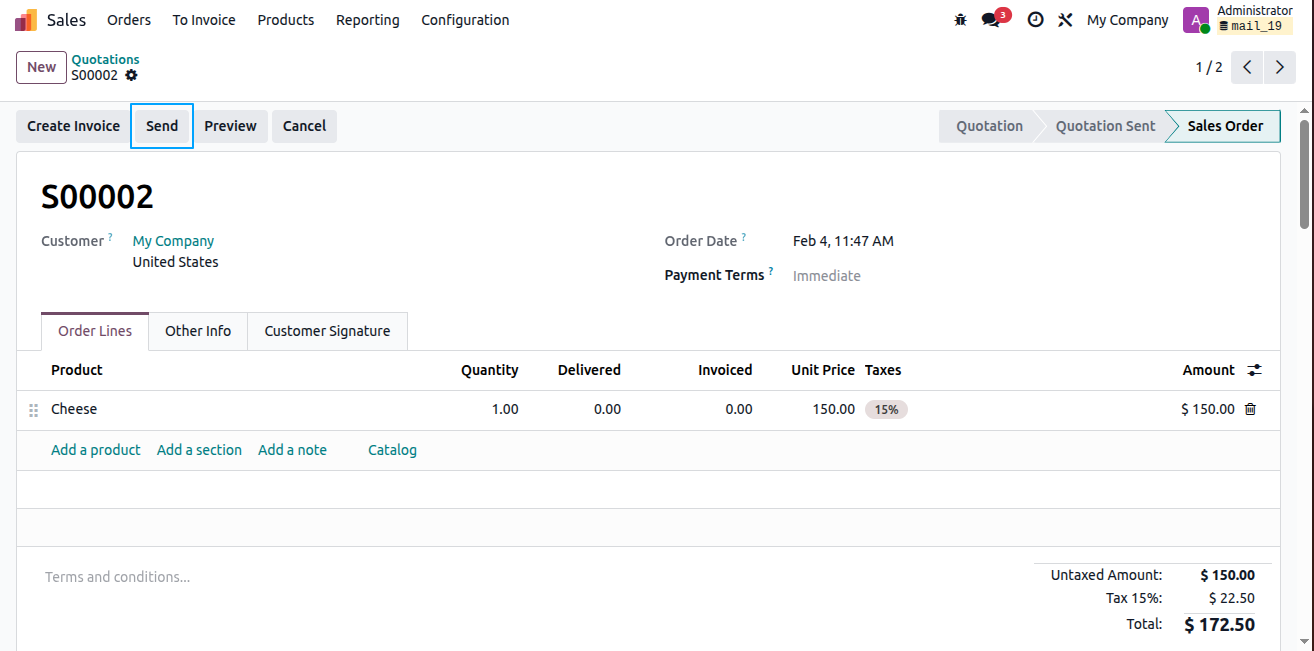Click the Create Invoice button
The height and width of the screenshot is (651, 1314).
point(73,126)
